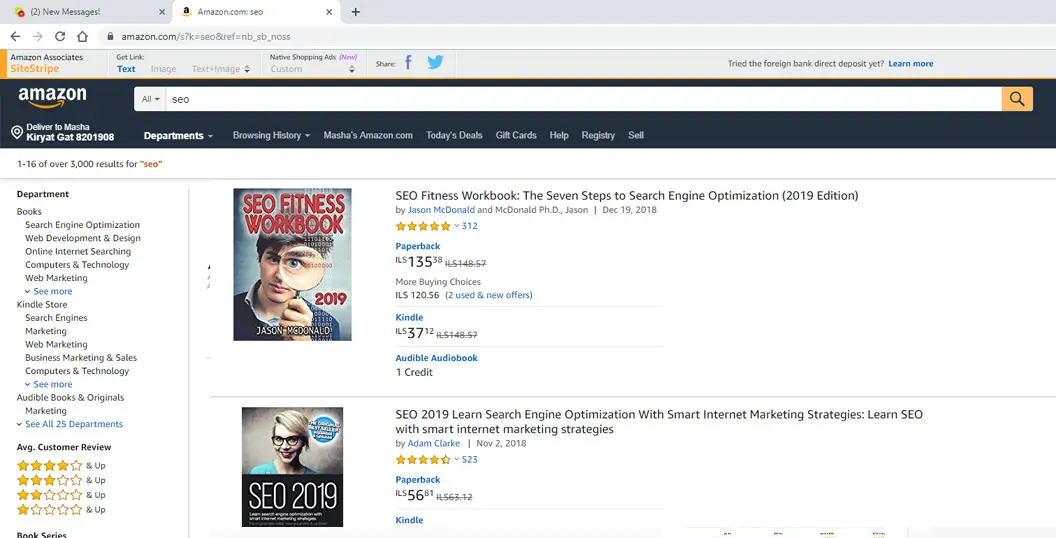Open Sell in navigation bar

pyautogui.click(x=636, y=135)
